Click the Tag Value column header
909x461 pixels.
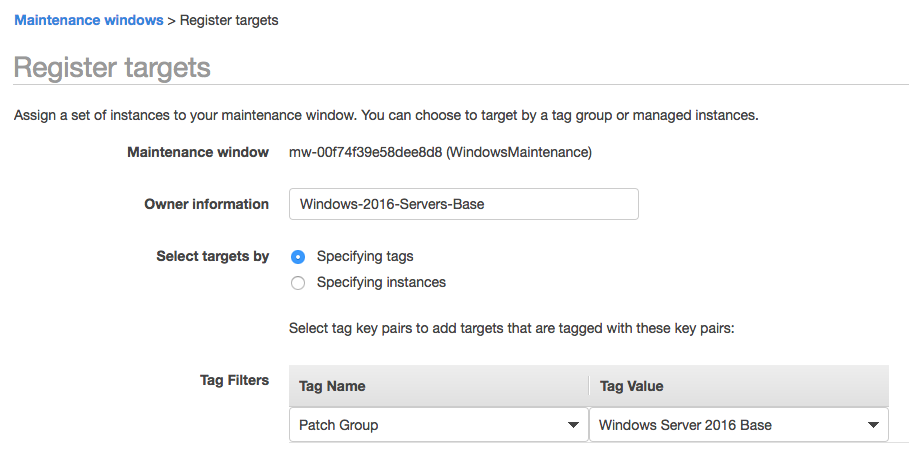coord(631,386)
